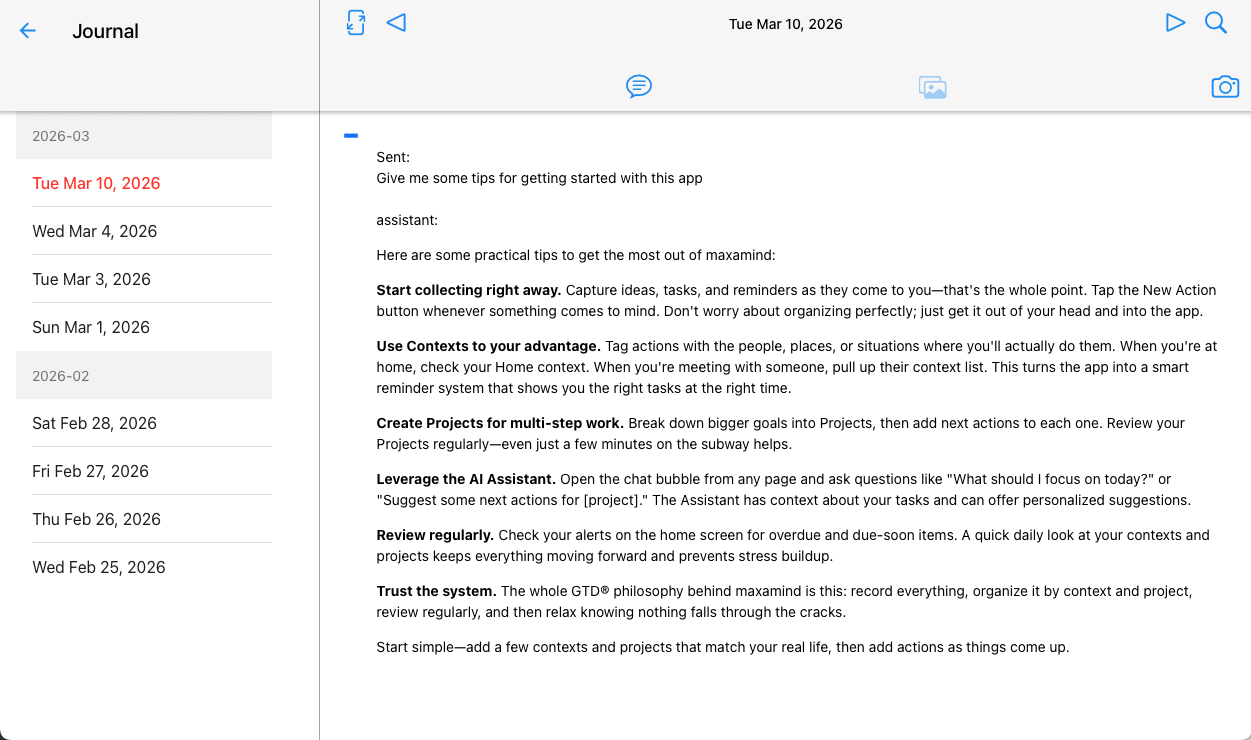Toggle the Tue Mar 3 entry selection
The image size is (1251, 740).
pos(91,279)
